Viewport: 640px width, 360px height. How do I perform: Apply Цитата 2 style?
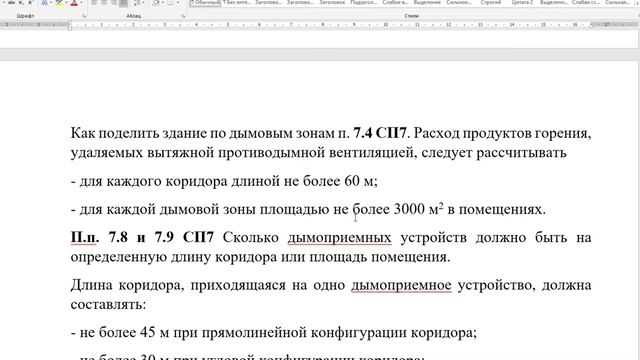tap(522, 2)
